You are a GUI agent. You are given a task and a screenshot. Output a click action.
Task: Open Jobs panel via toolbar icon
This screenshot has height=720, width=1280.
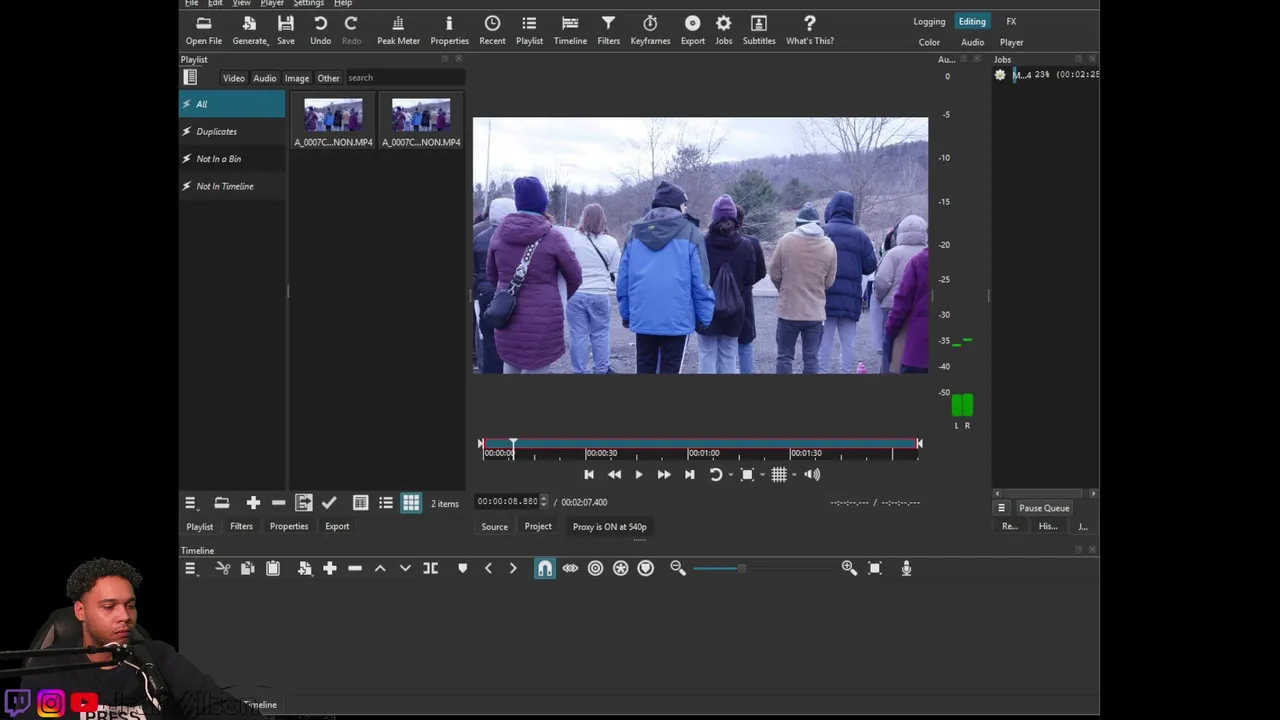[724, 30]
